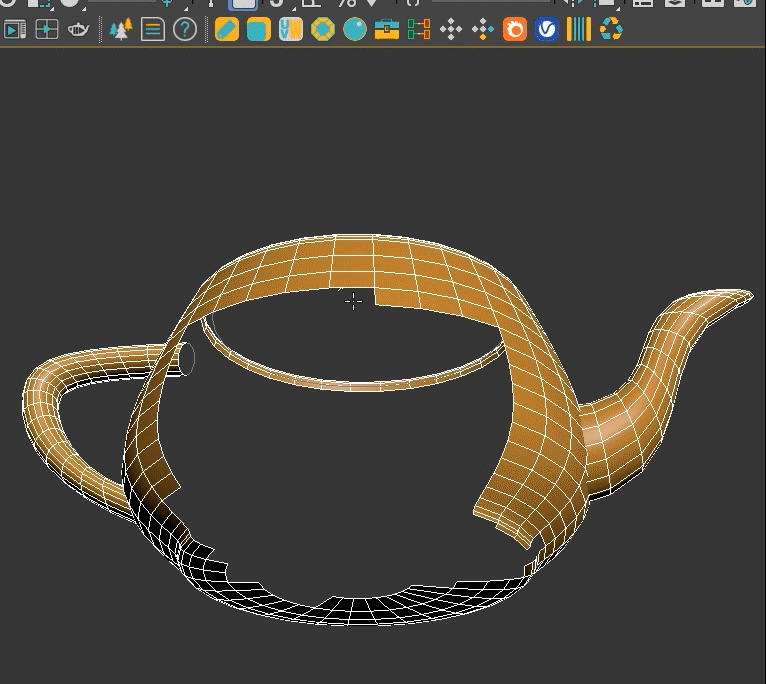Viewport: 766px width, 684px height.
Task: Click the pine trees toolbar icon
Action: click(x=121, y=30)
